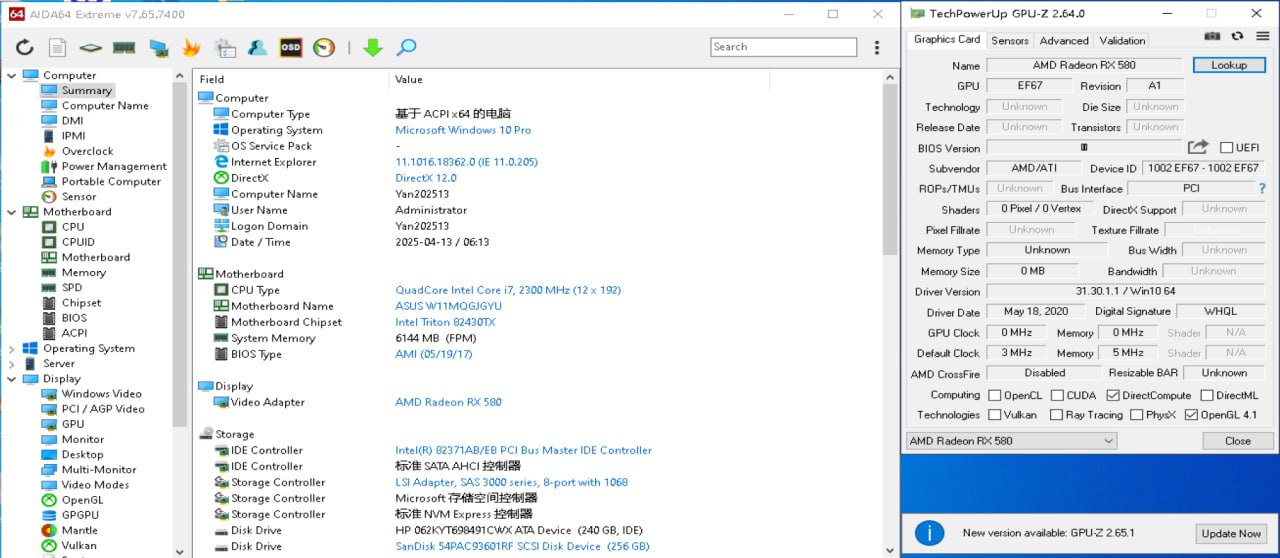The height and width of the screenshot is (558, 1280).
Task: Open the Microsoft Windows 10 Pro link
Action: (x=463, y=130)
